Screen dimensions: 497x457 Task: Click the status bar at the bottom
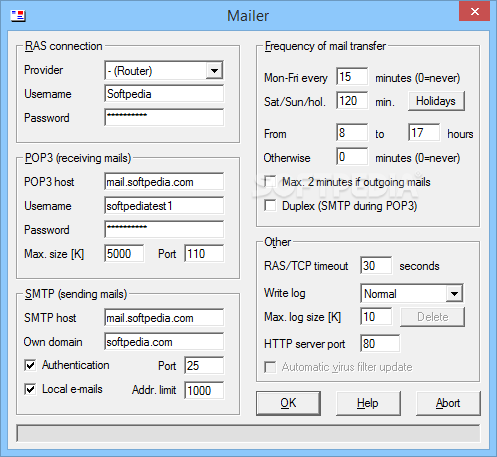[x=248, y=433]
